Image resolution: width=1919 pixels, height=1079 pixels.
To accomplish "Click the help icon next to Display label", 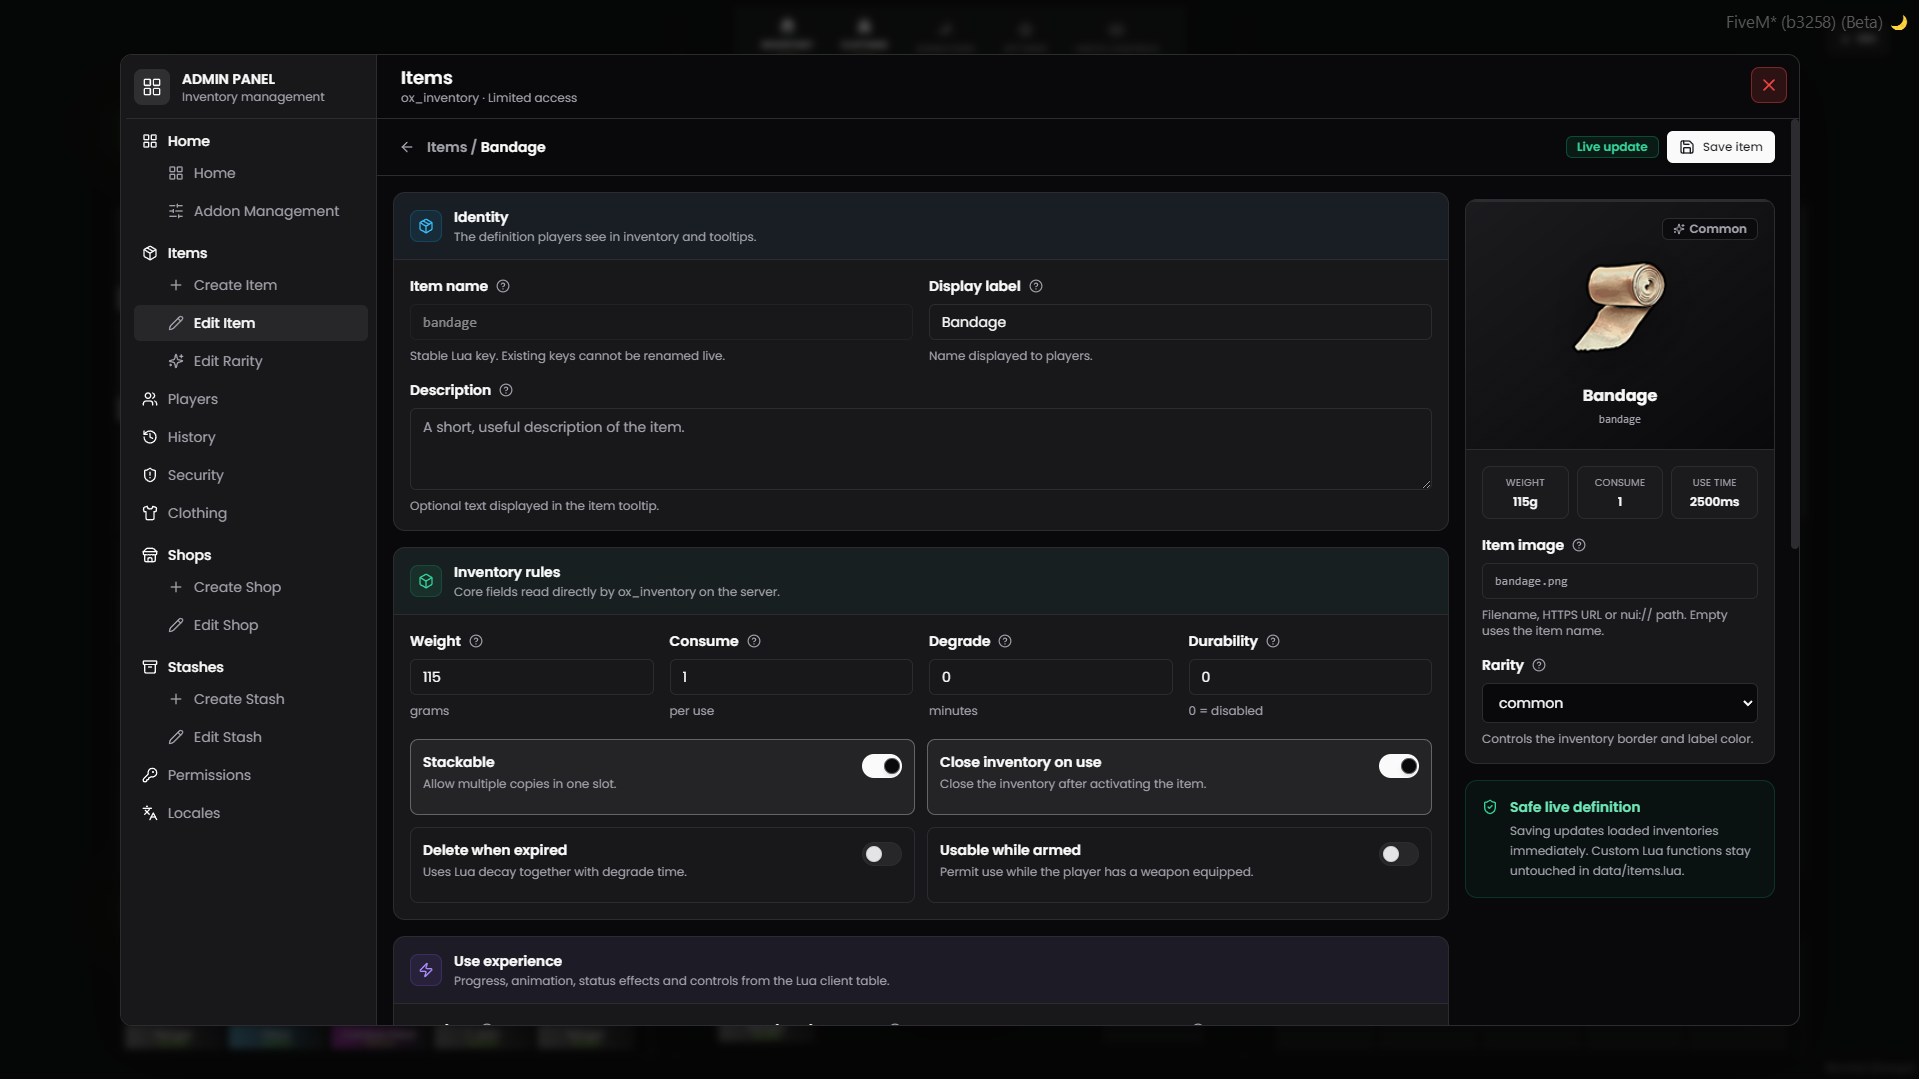I will [1036, 286].
